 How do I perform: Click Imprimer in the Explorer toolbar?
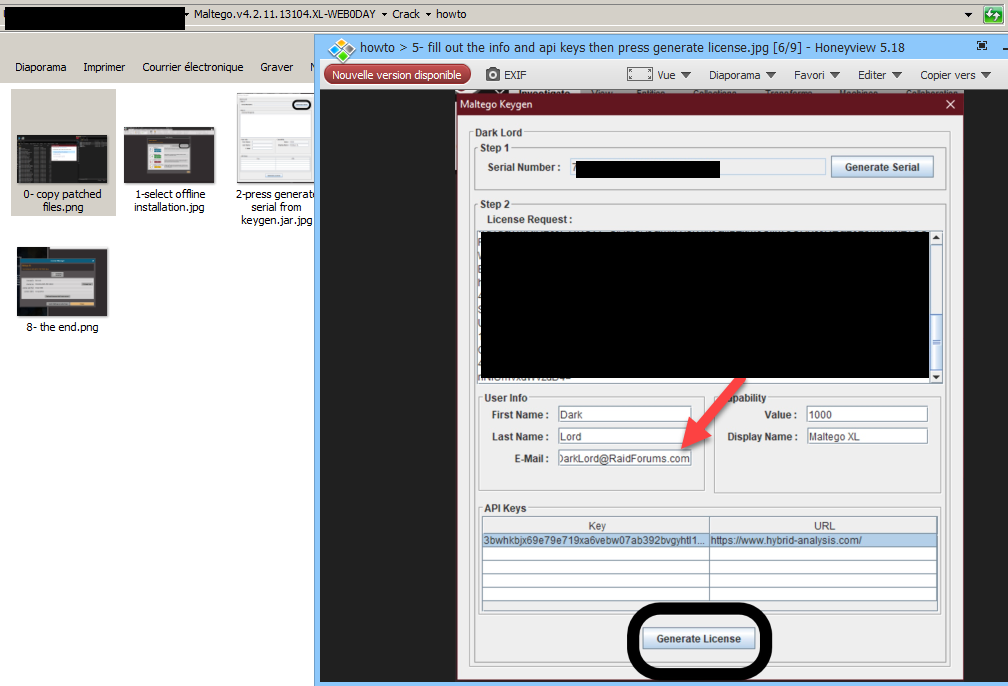coord(104,67)
